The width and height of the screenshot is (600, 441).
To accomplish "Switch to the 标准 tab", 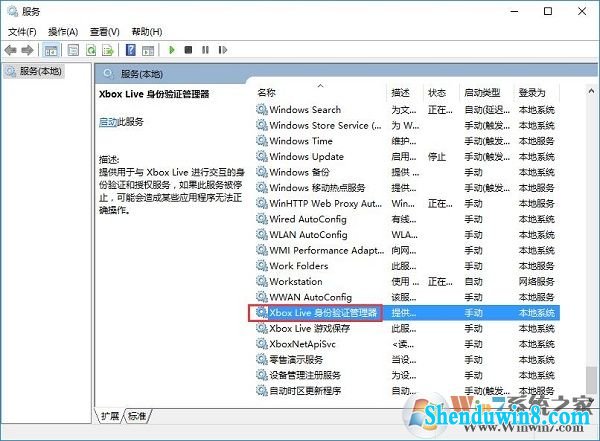I will pos(137,416).
